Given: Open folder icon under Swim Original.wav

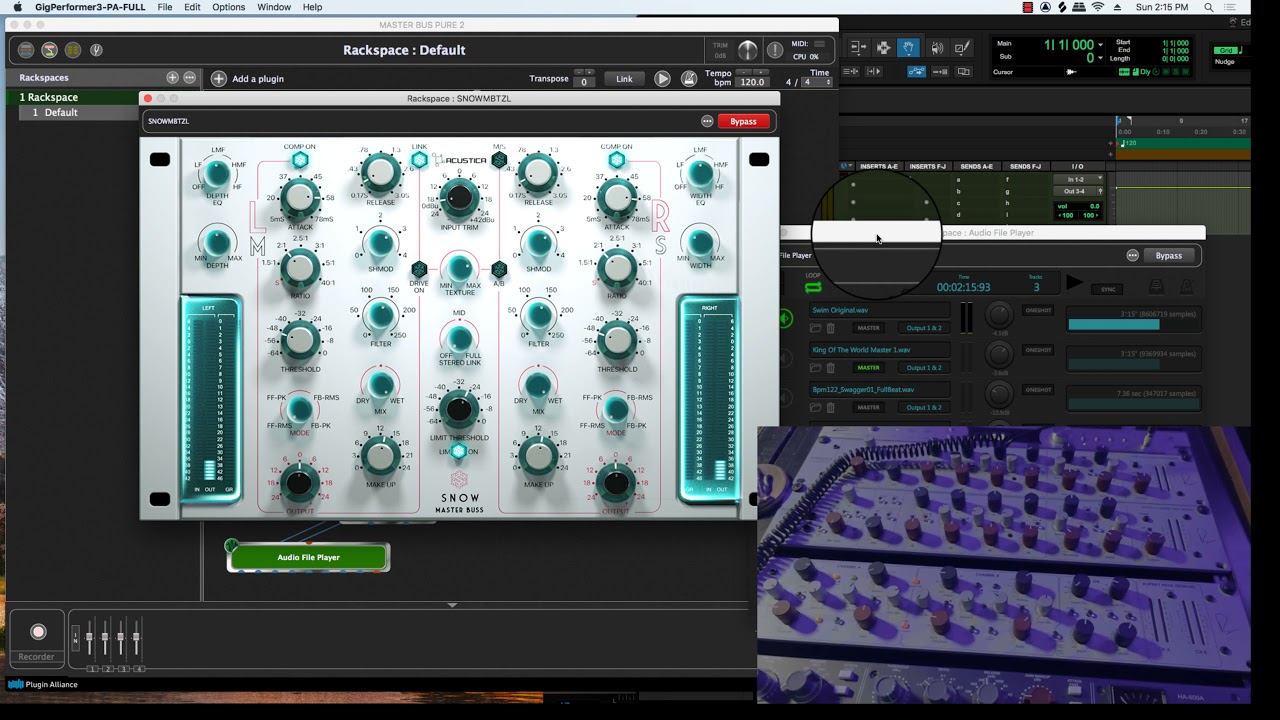Looking at the screenshot, I should (x=815, y=328).
